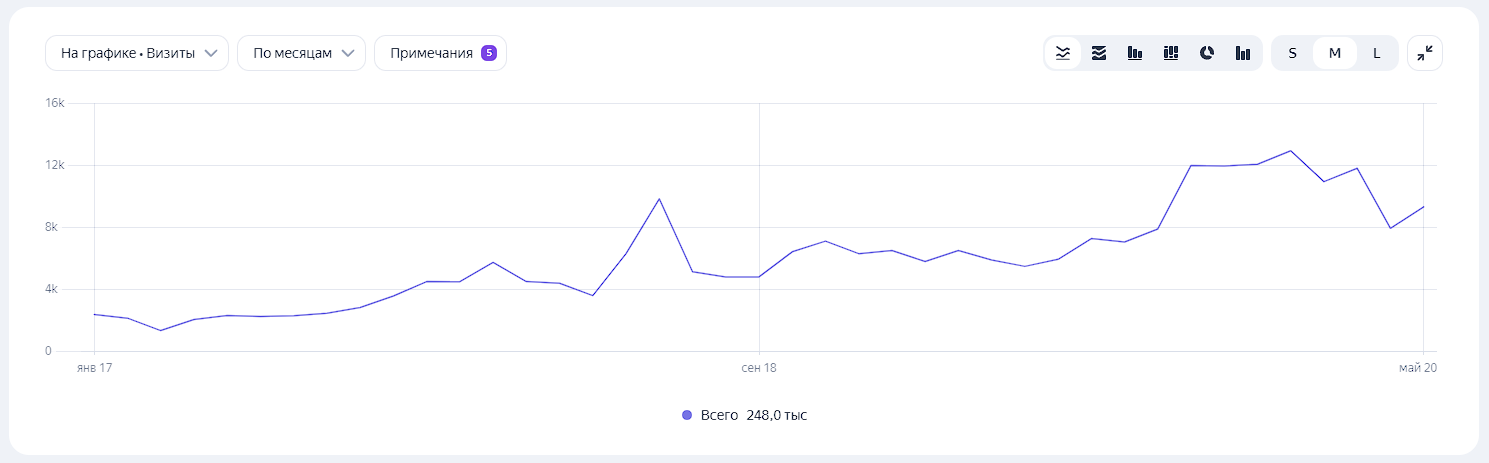Toggle the purple 'Всего' legend dot
1489x463 pixels.
coord(686,415)
